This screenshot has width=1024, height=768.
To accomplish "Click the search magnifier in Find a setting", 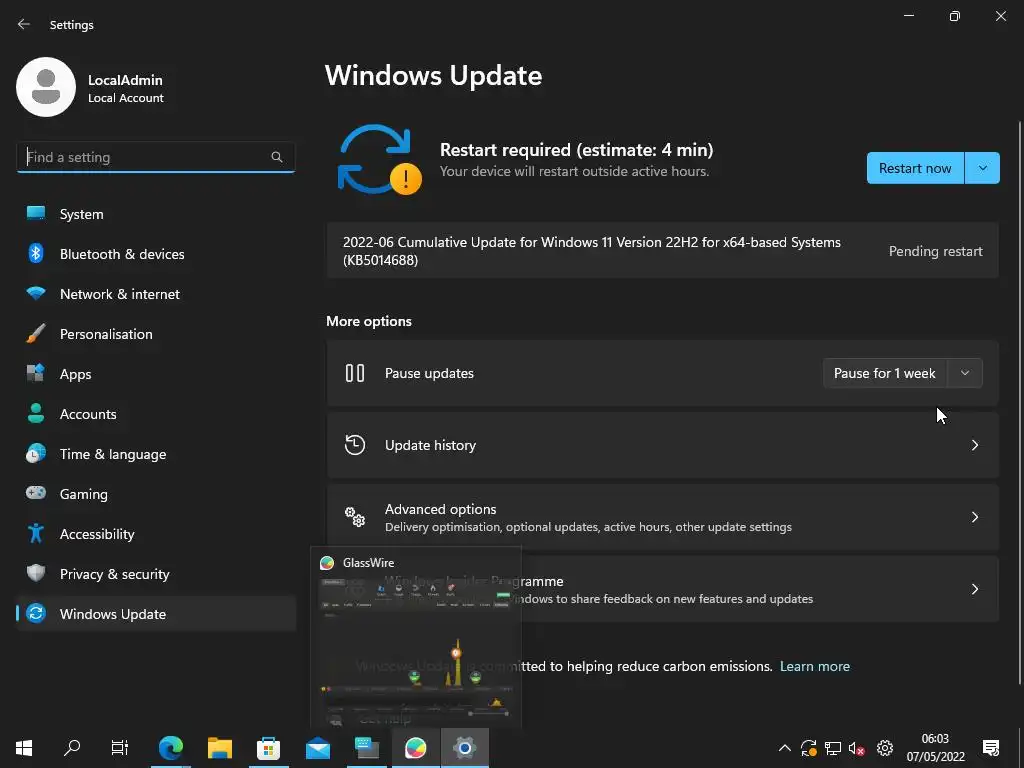I will coord(277,157).
